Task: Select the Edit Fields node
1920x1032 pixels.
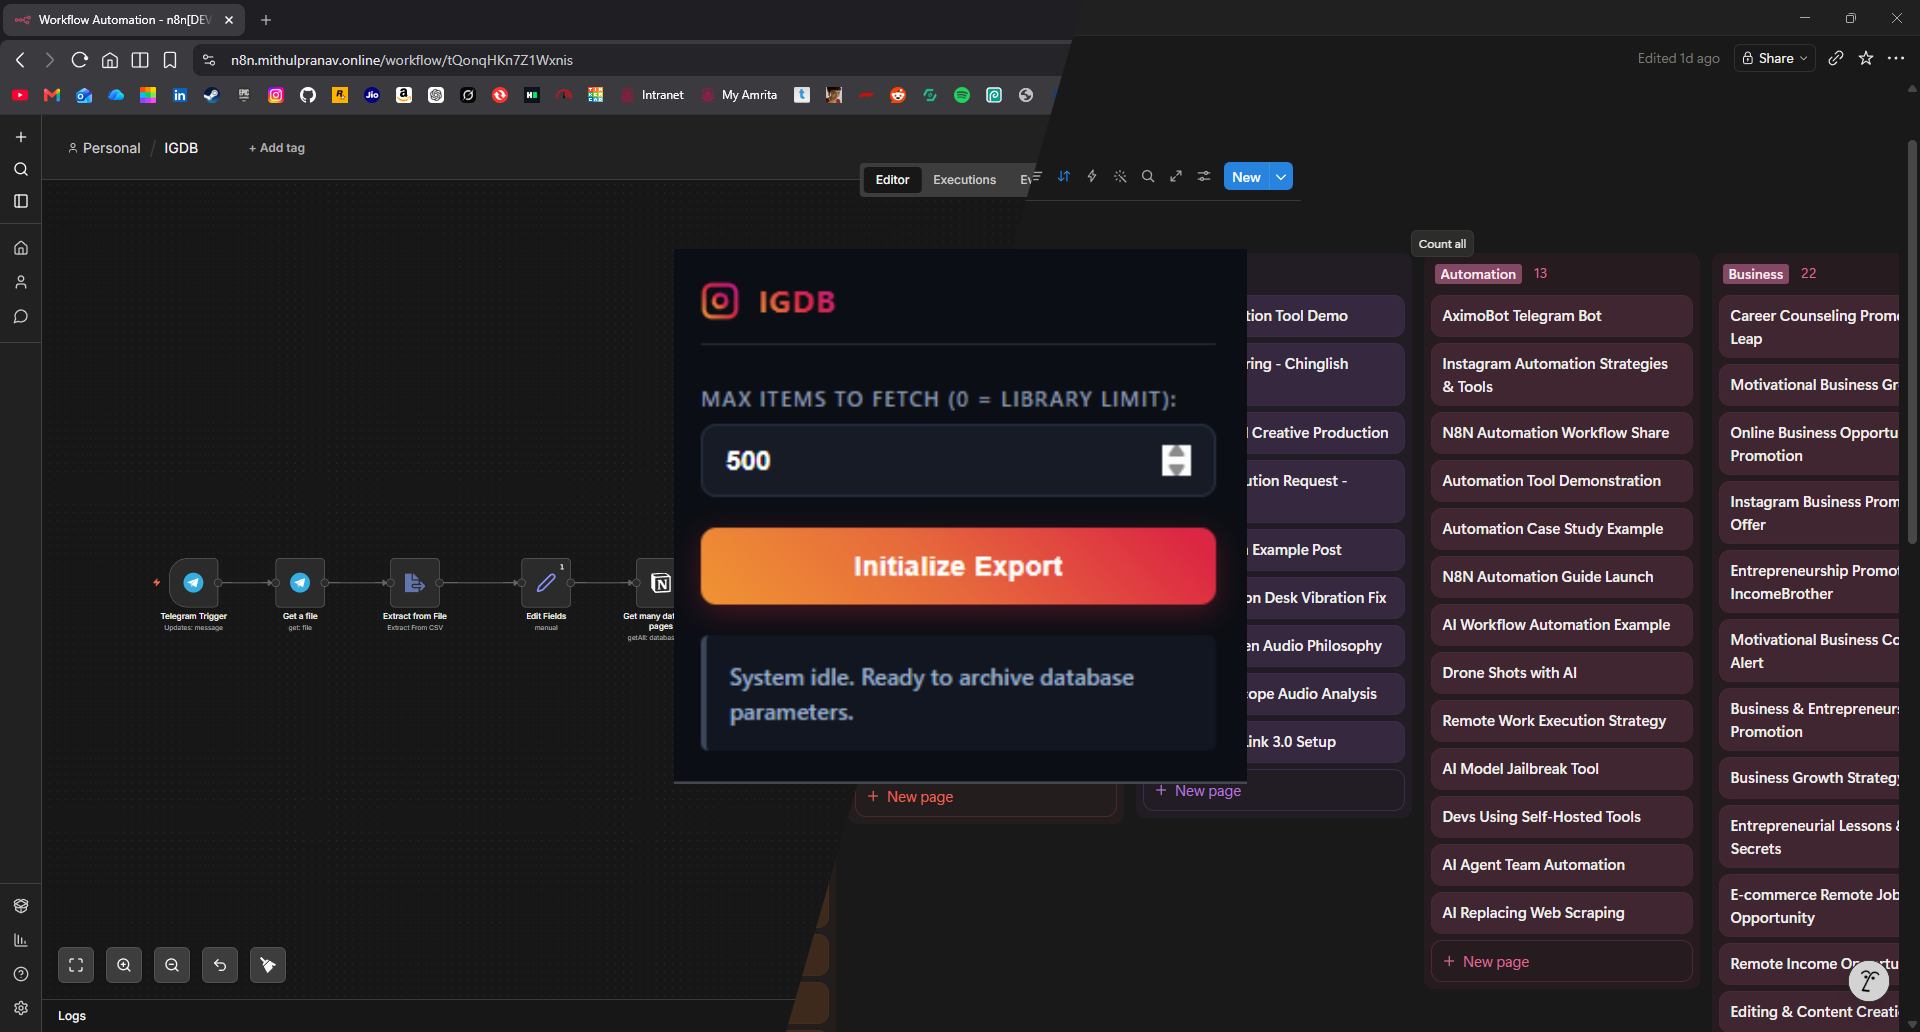Action: pos(546,583)
